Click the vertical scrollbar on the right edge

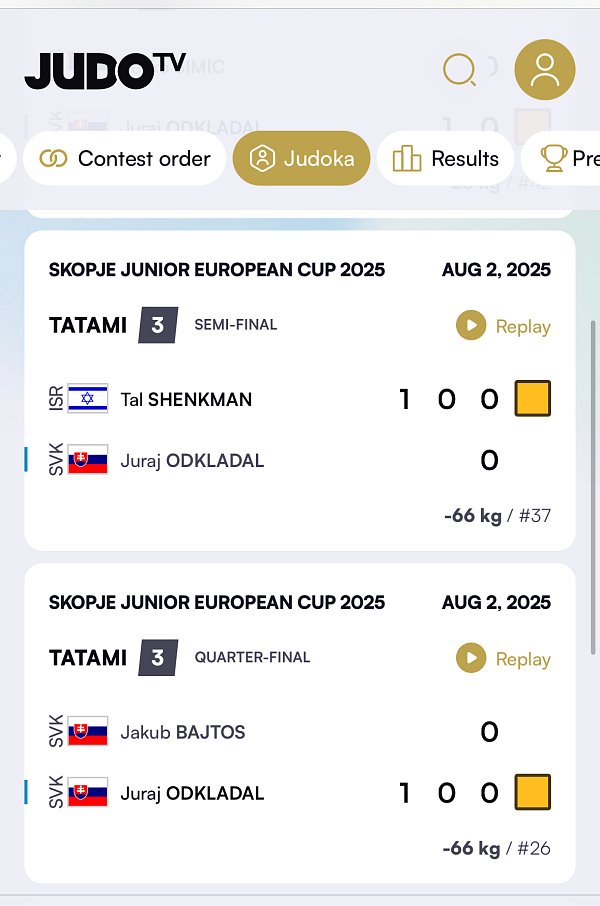[592, 488]
